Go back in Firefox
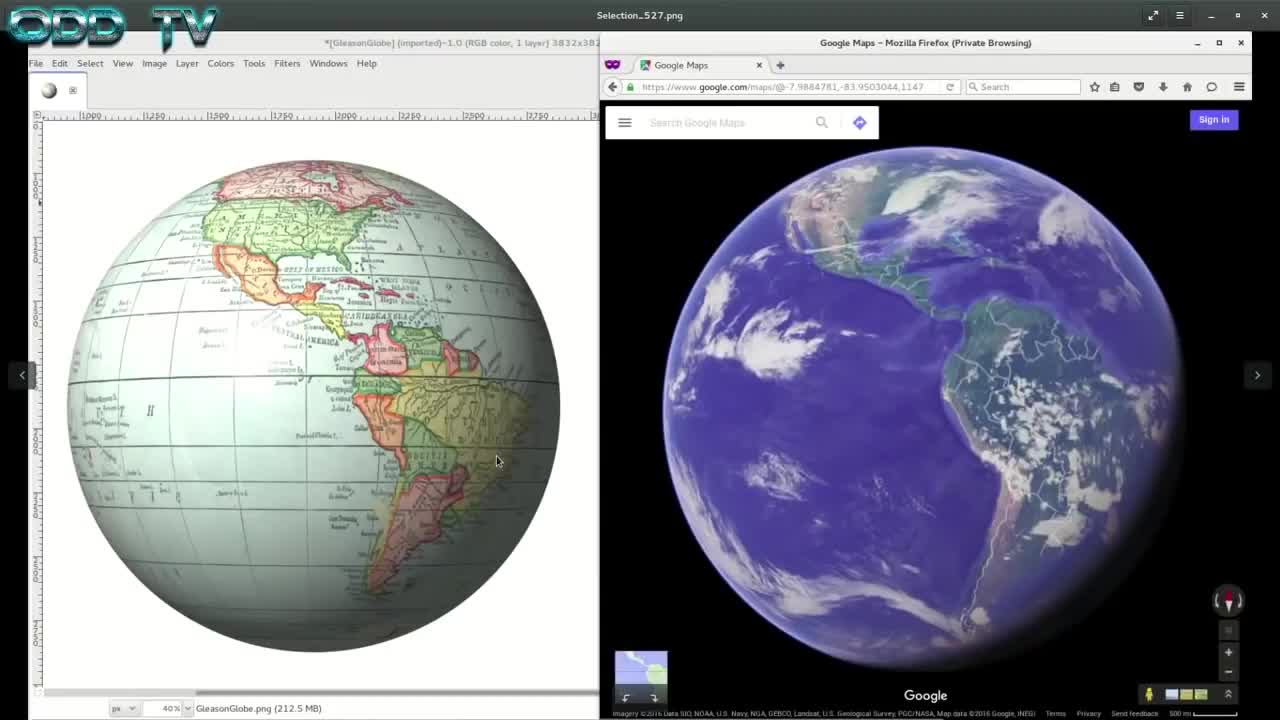Viewport: 1280px width, 720px height. coord(613,87)
